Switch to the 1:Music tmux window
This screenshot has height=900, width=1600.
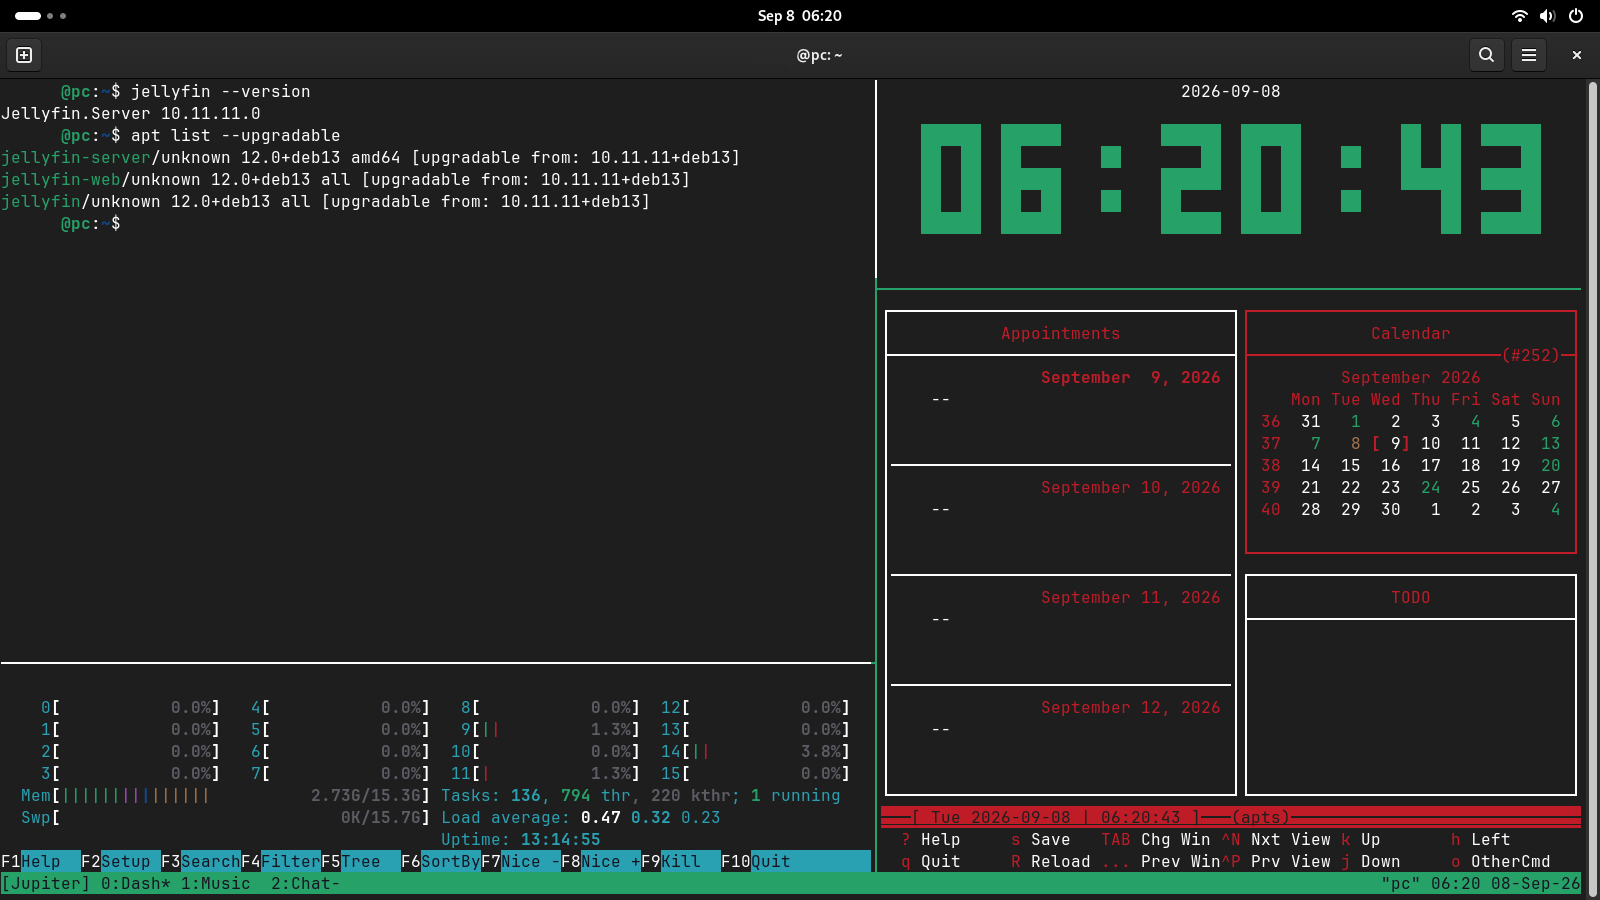216,883
